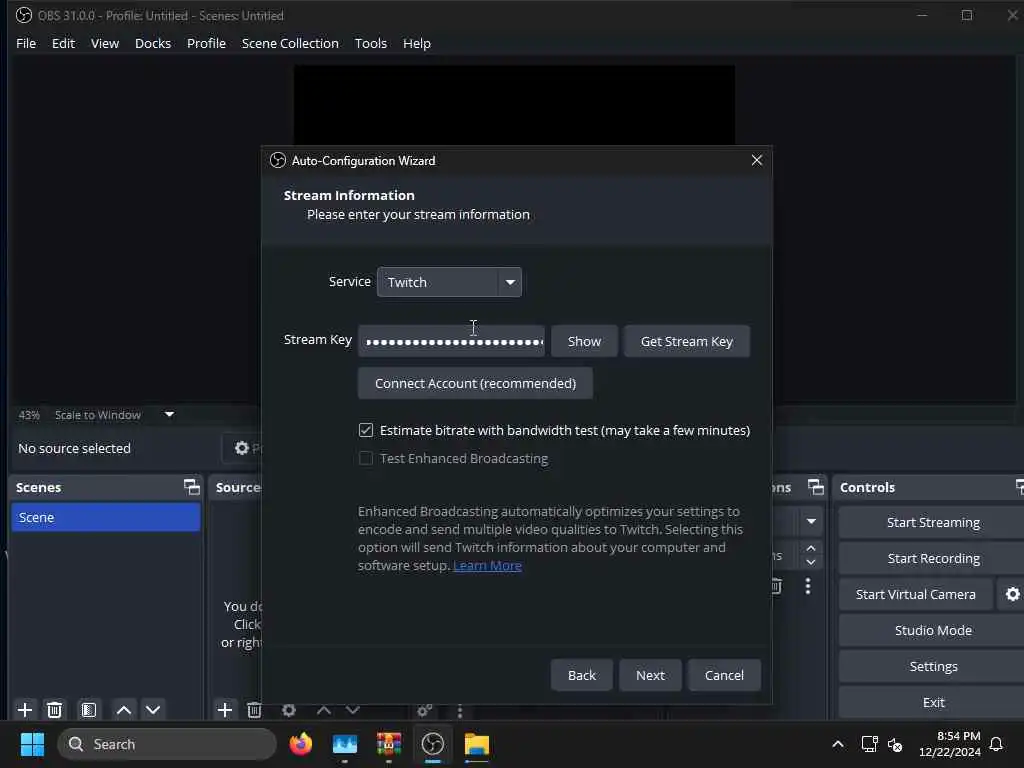Undock the Scene Transitions panel
Viewport: 1024px width, 768px height.
[816, 487]
